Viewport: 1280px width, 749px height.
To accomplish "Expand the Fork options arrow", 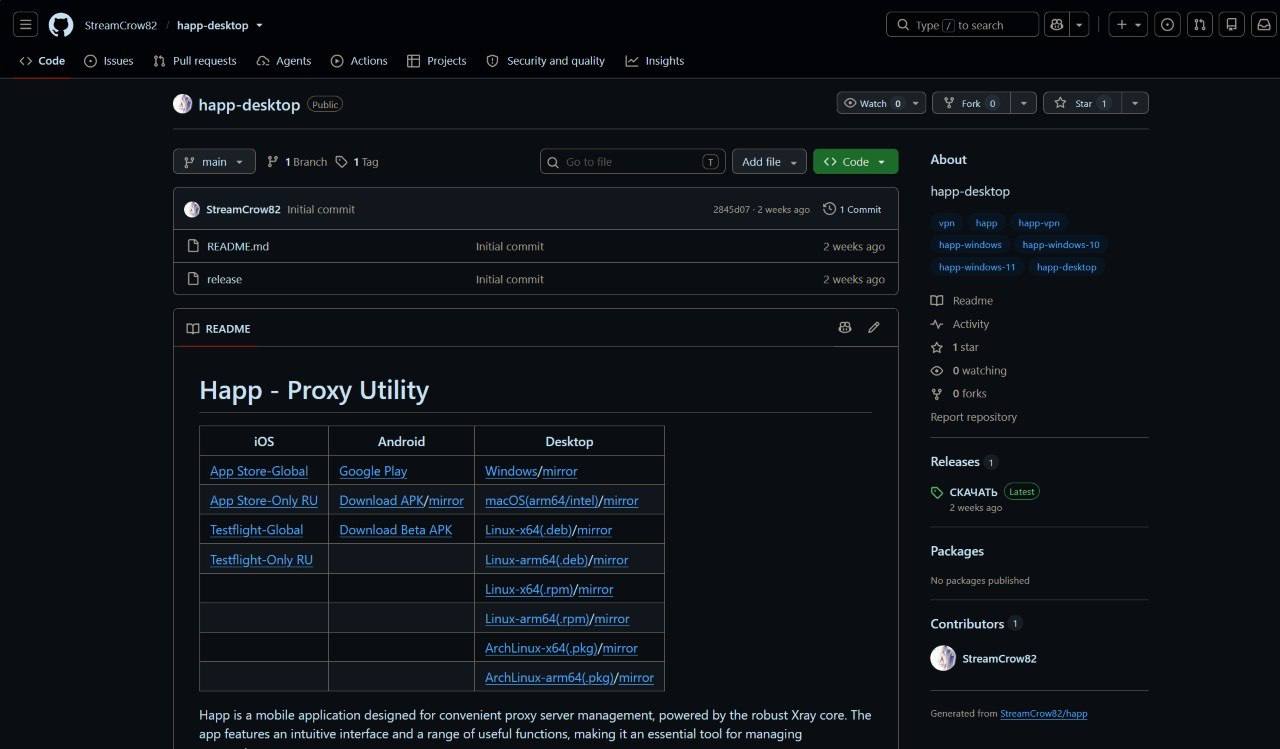I will [x=1023, y=103].
